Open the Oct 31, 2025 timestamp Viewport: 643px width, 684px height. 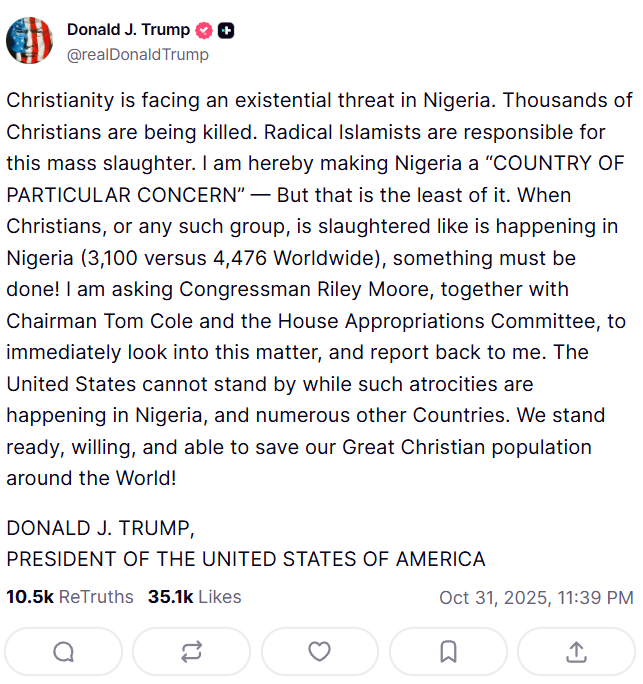[x=536, y=598]
